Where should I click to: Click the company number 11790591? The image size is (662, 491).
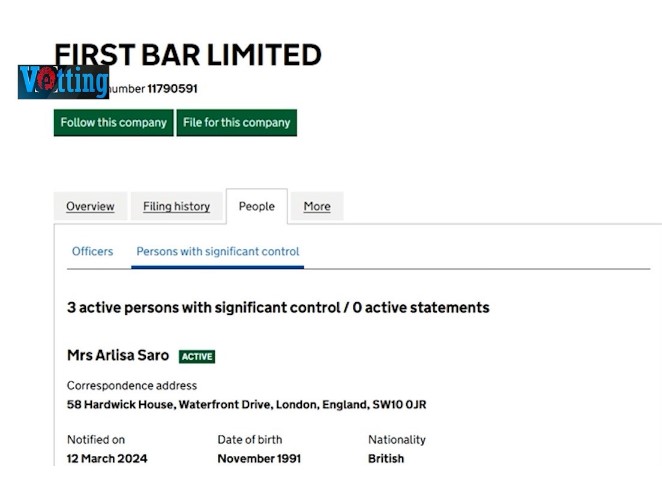pos(172,89)
